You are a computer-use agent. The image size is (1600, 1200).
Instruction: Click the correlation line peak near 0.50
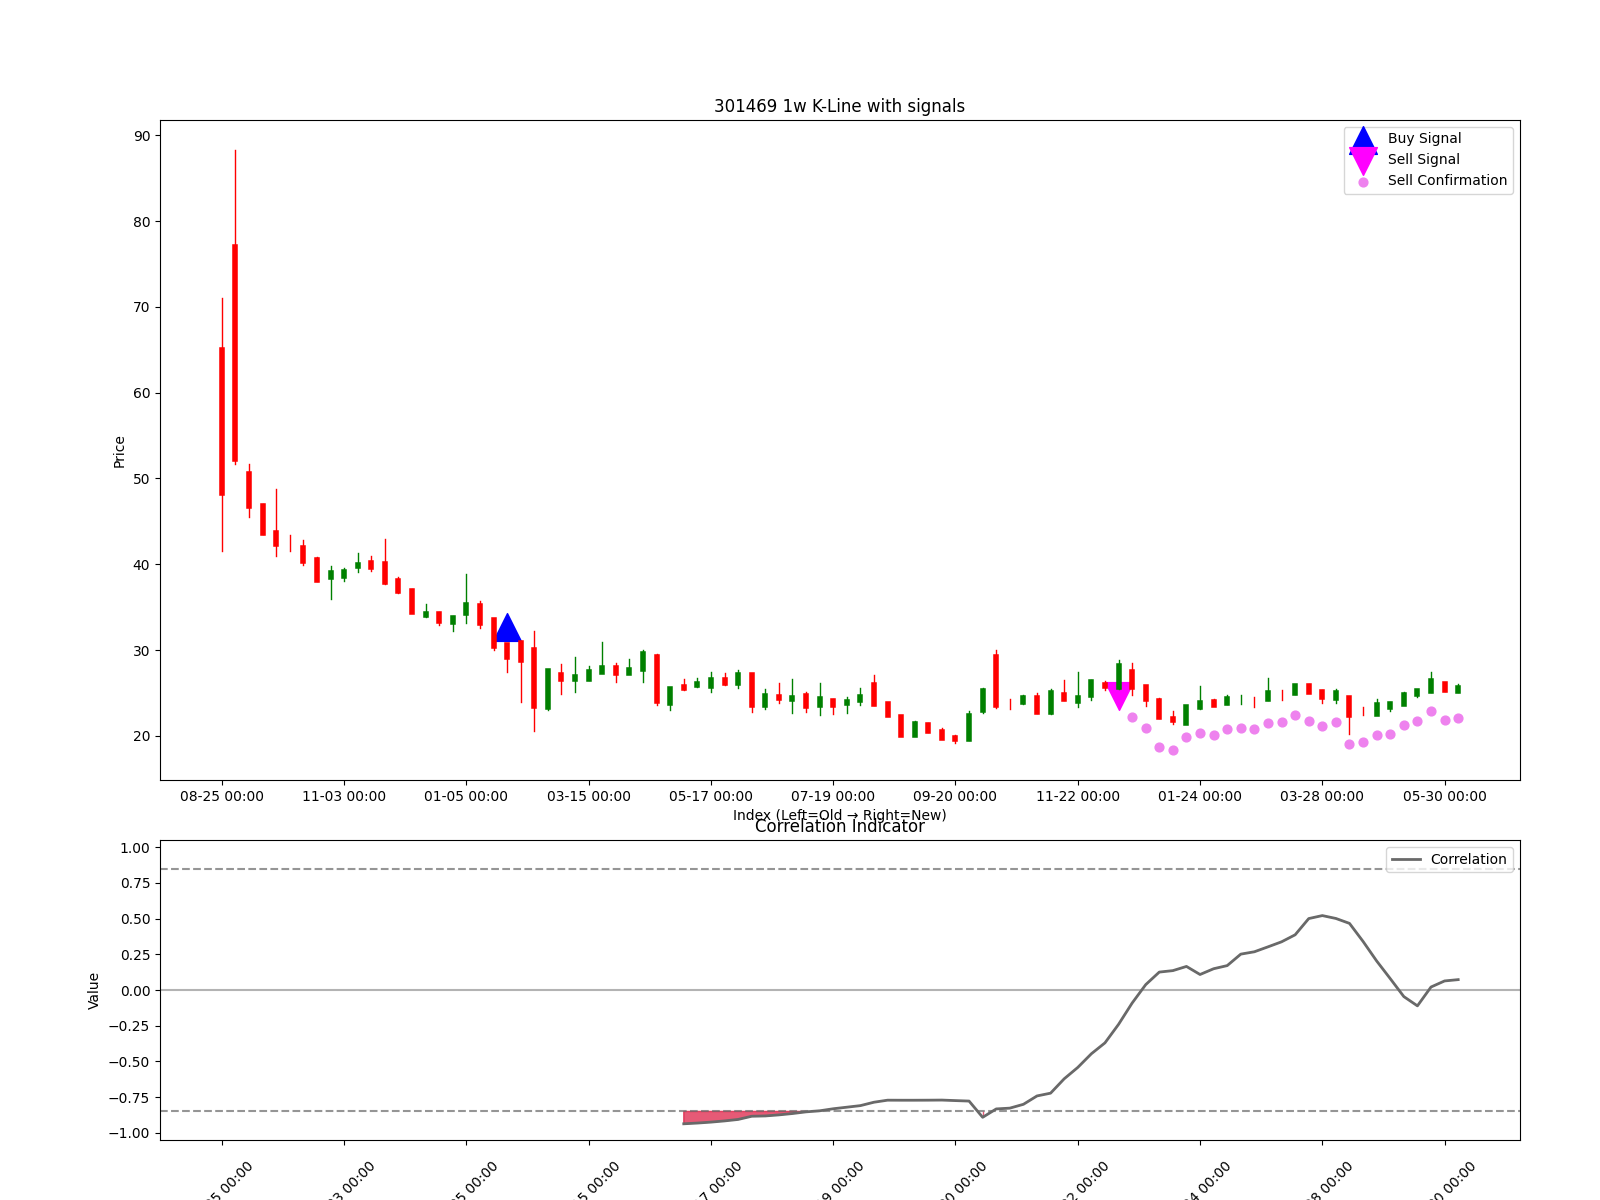tap(1322, 915)
